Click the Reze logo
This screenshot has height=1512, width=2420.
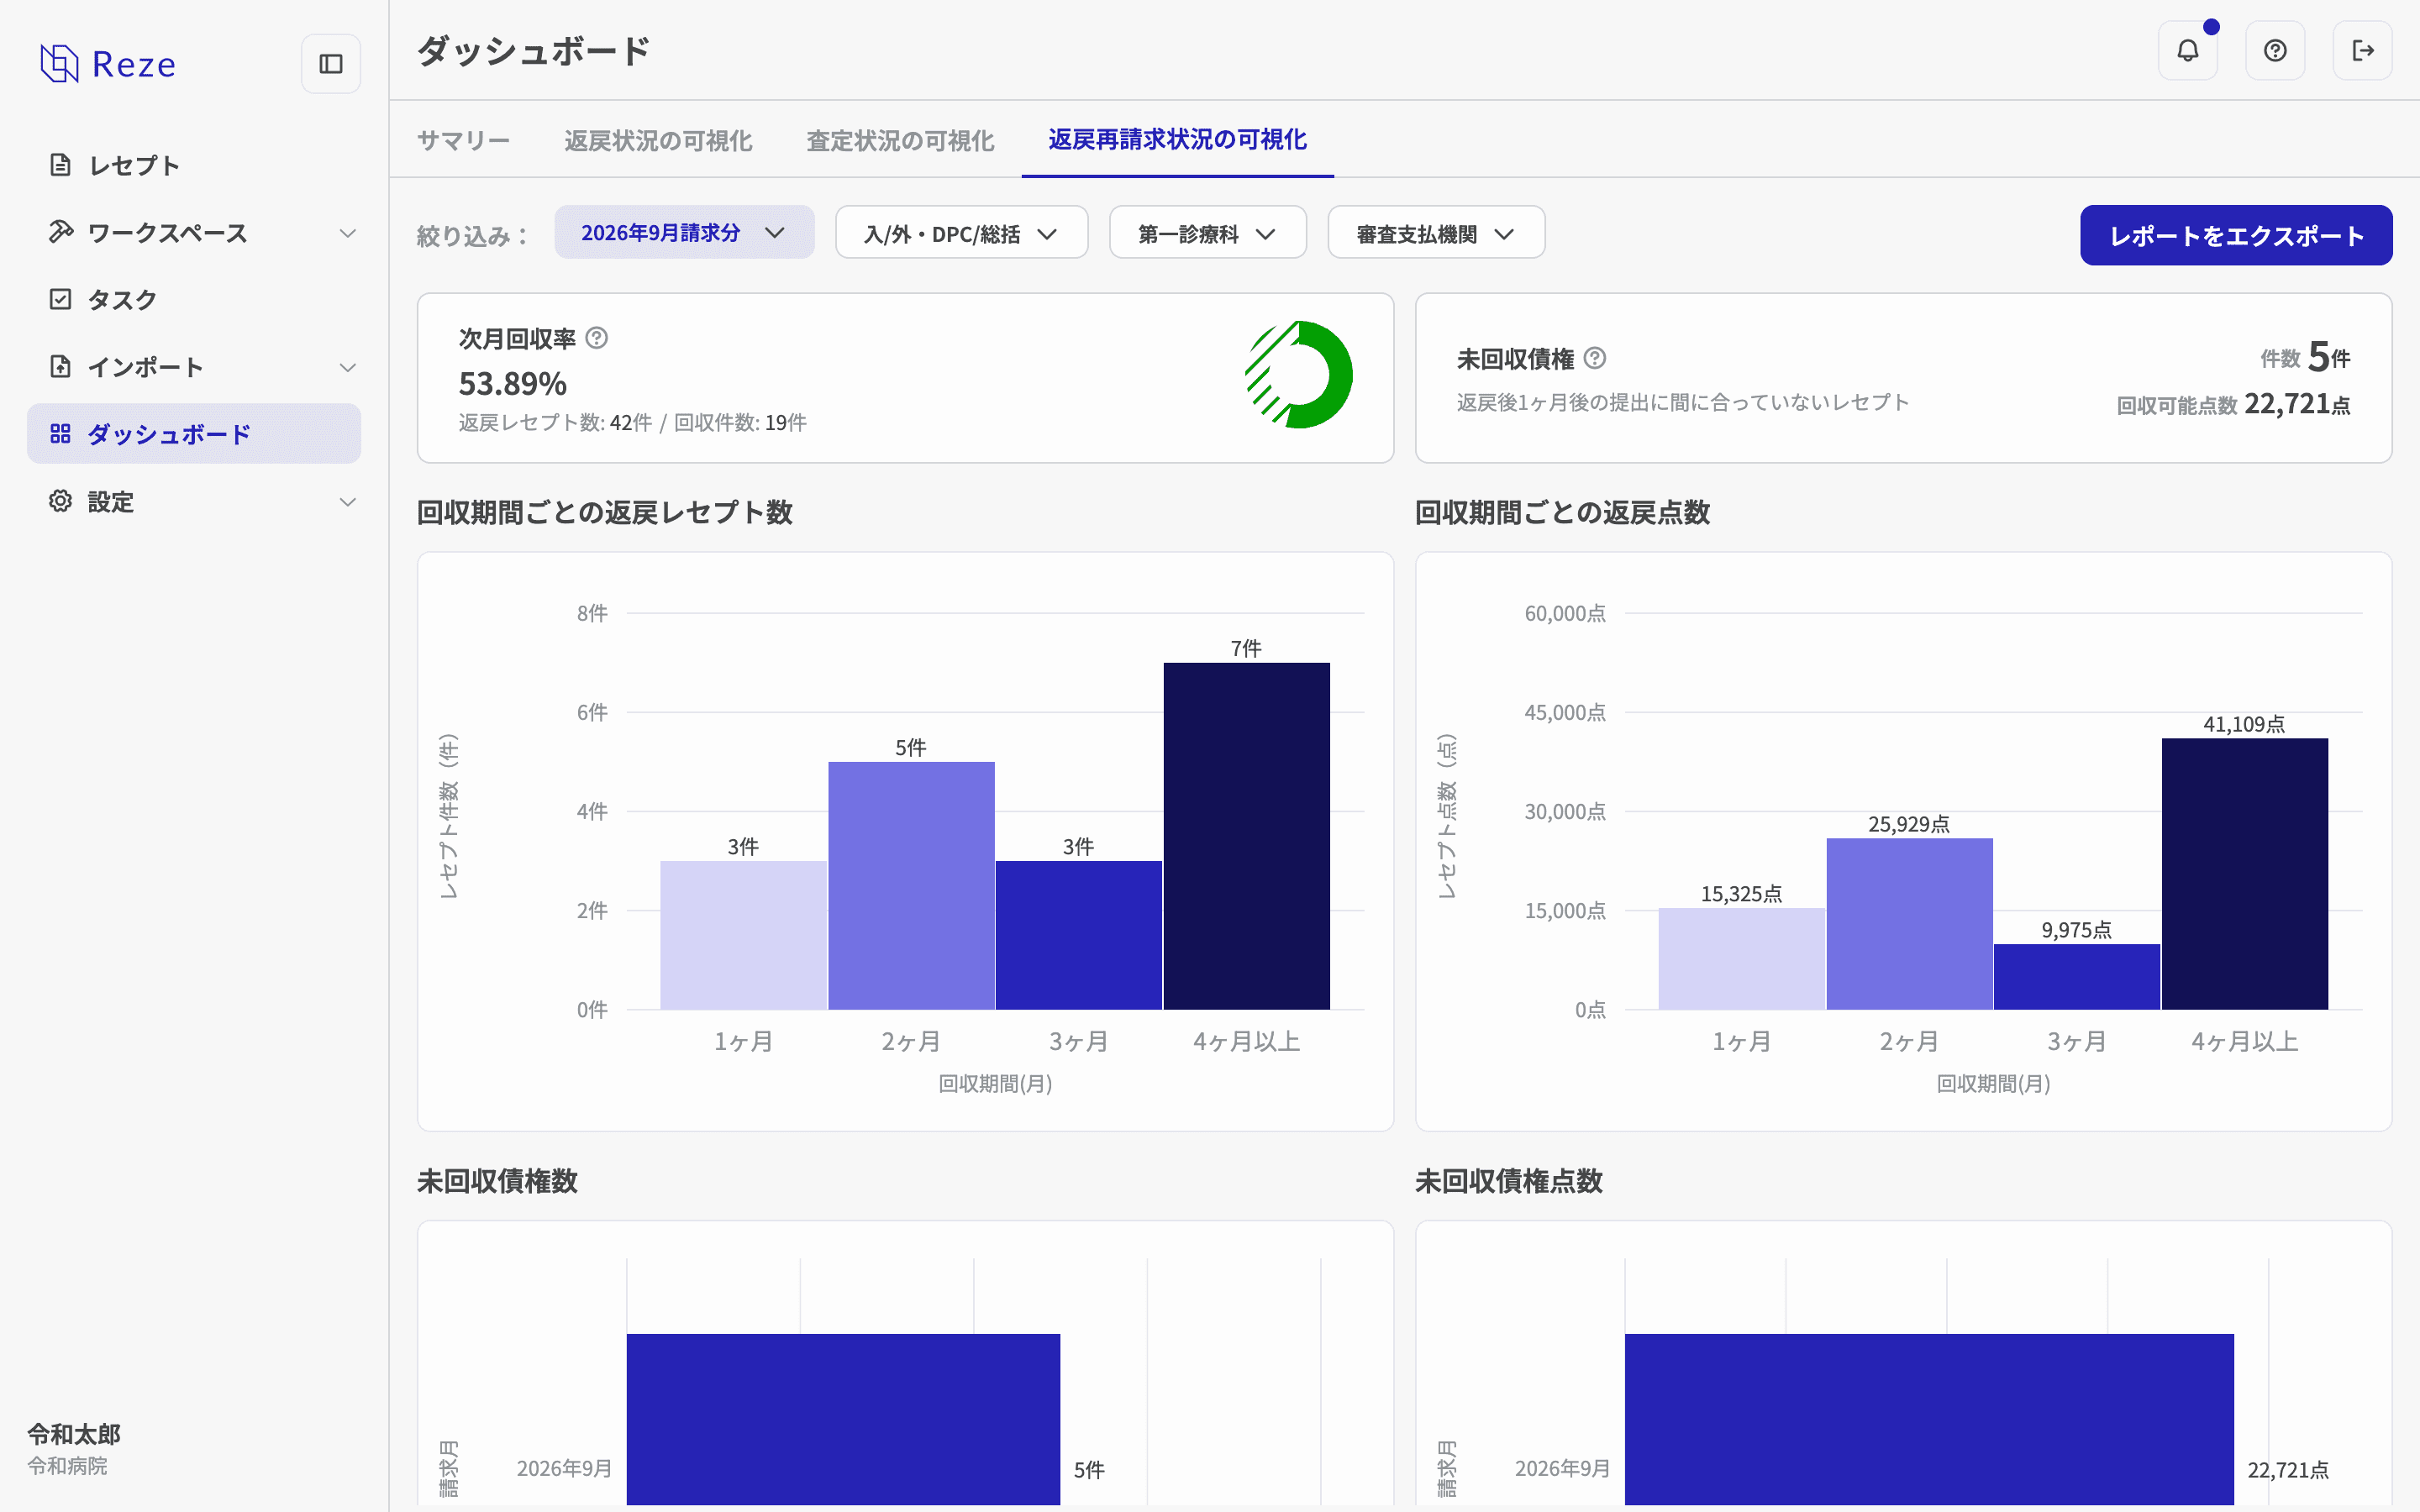(x=108, y=63)
